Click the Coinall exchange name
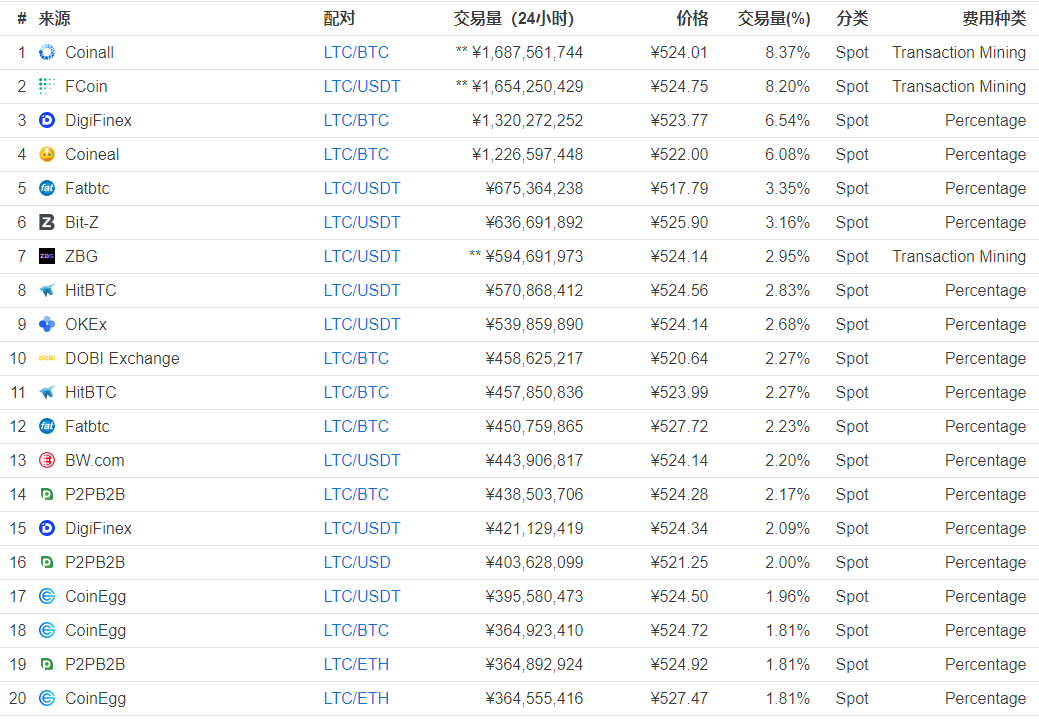Image resolution: width=1039 pixels, height=720 pixels. coord(89,52)
